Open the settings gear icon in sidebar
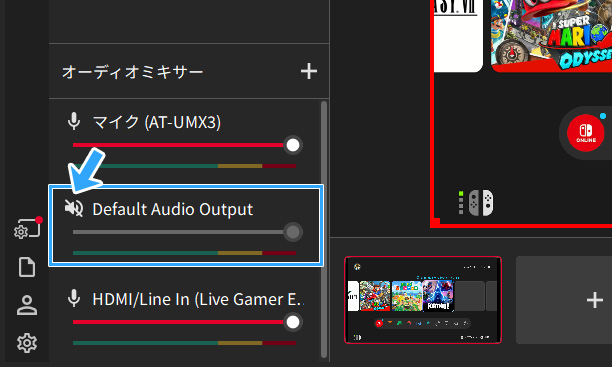 pyautogui.click(x=27, y=343)
